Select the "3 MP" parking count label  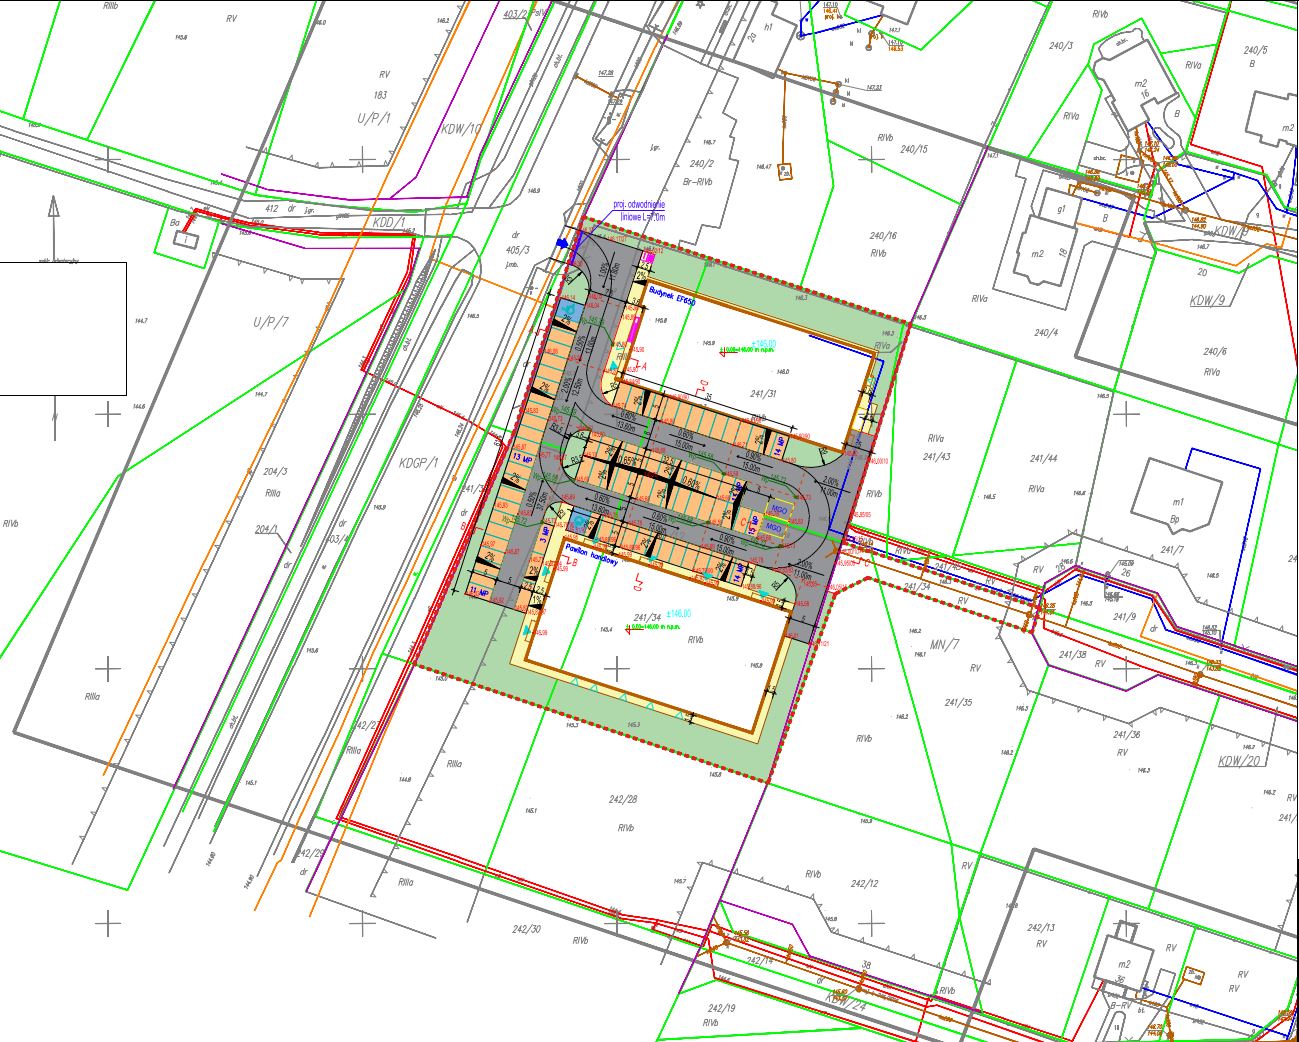click(x=545, y=536)
